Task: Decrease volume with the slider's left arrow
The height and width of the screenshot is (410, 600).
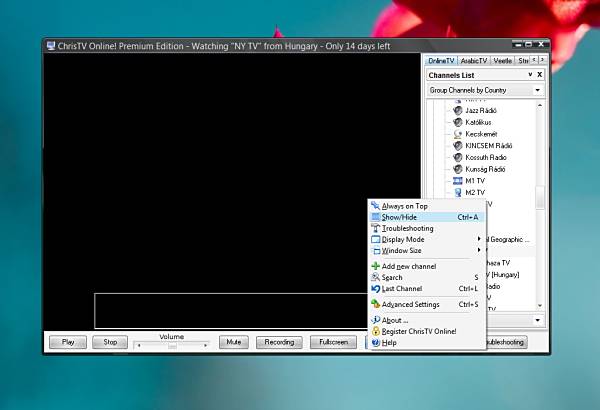Action: (139, 345)
